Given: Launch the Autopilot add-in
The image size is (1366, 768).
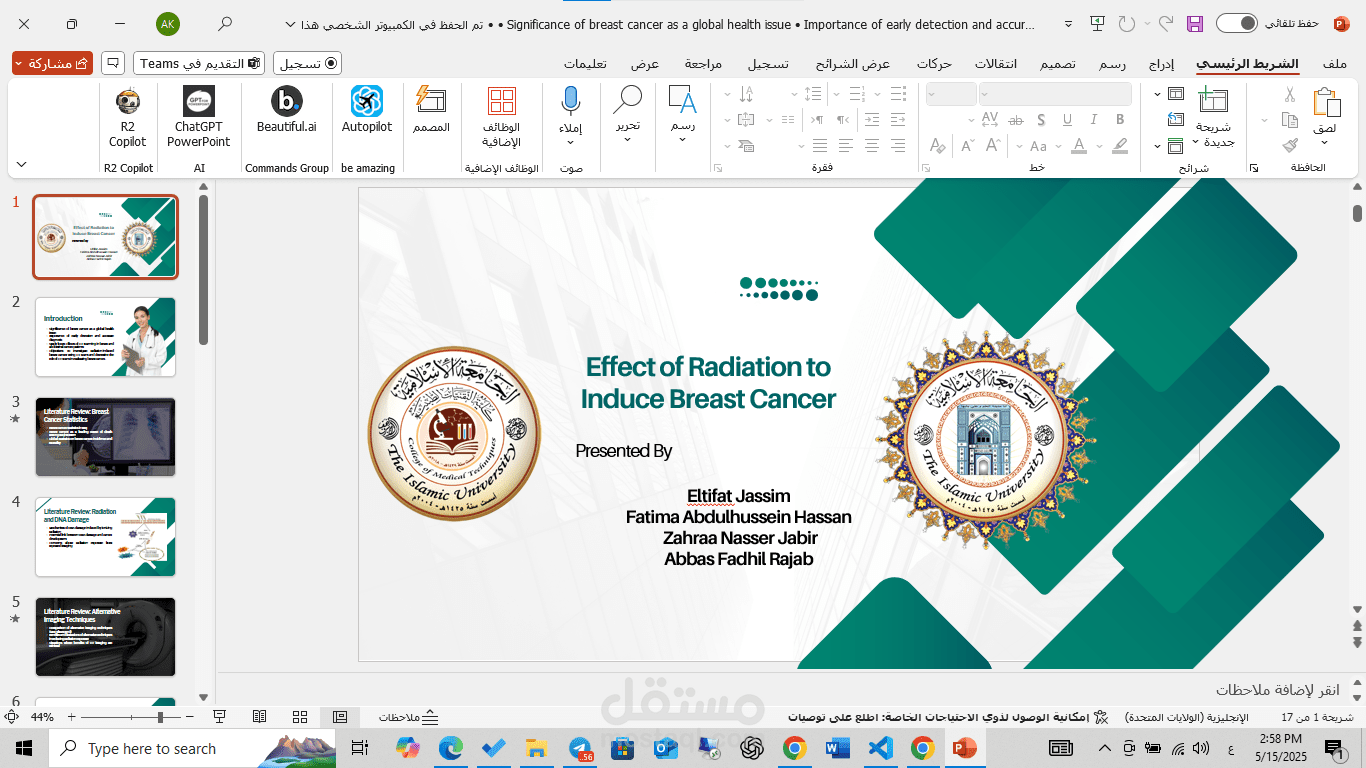Looking at the screenshot, I should [x=367, y=111].
